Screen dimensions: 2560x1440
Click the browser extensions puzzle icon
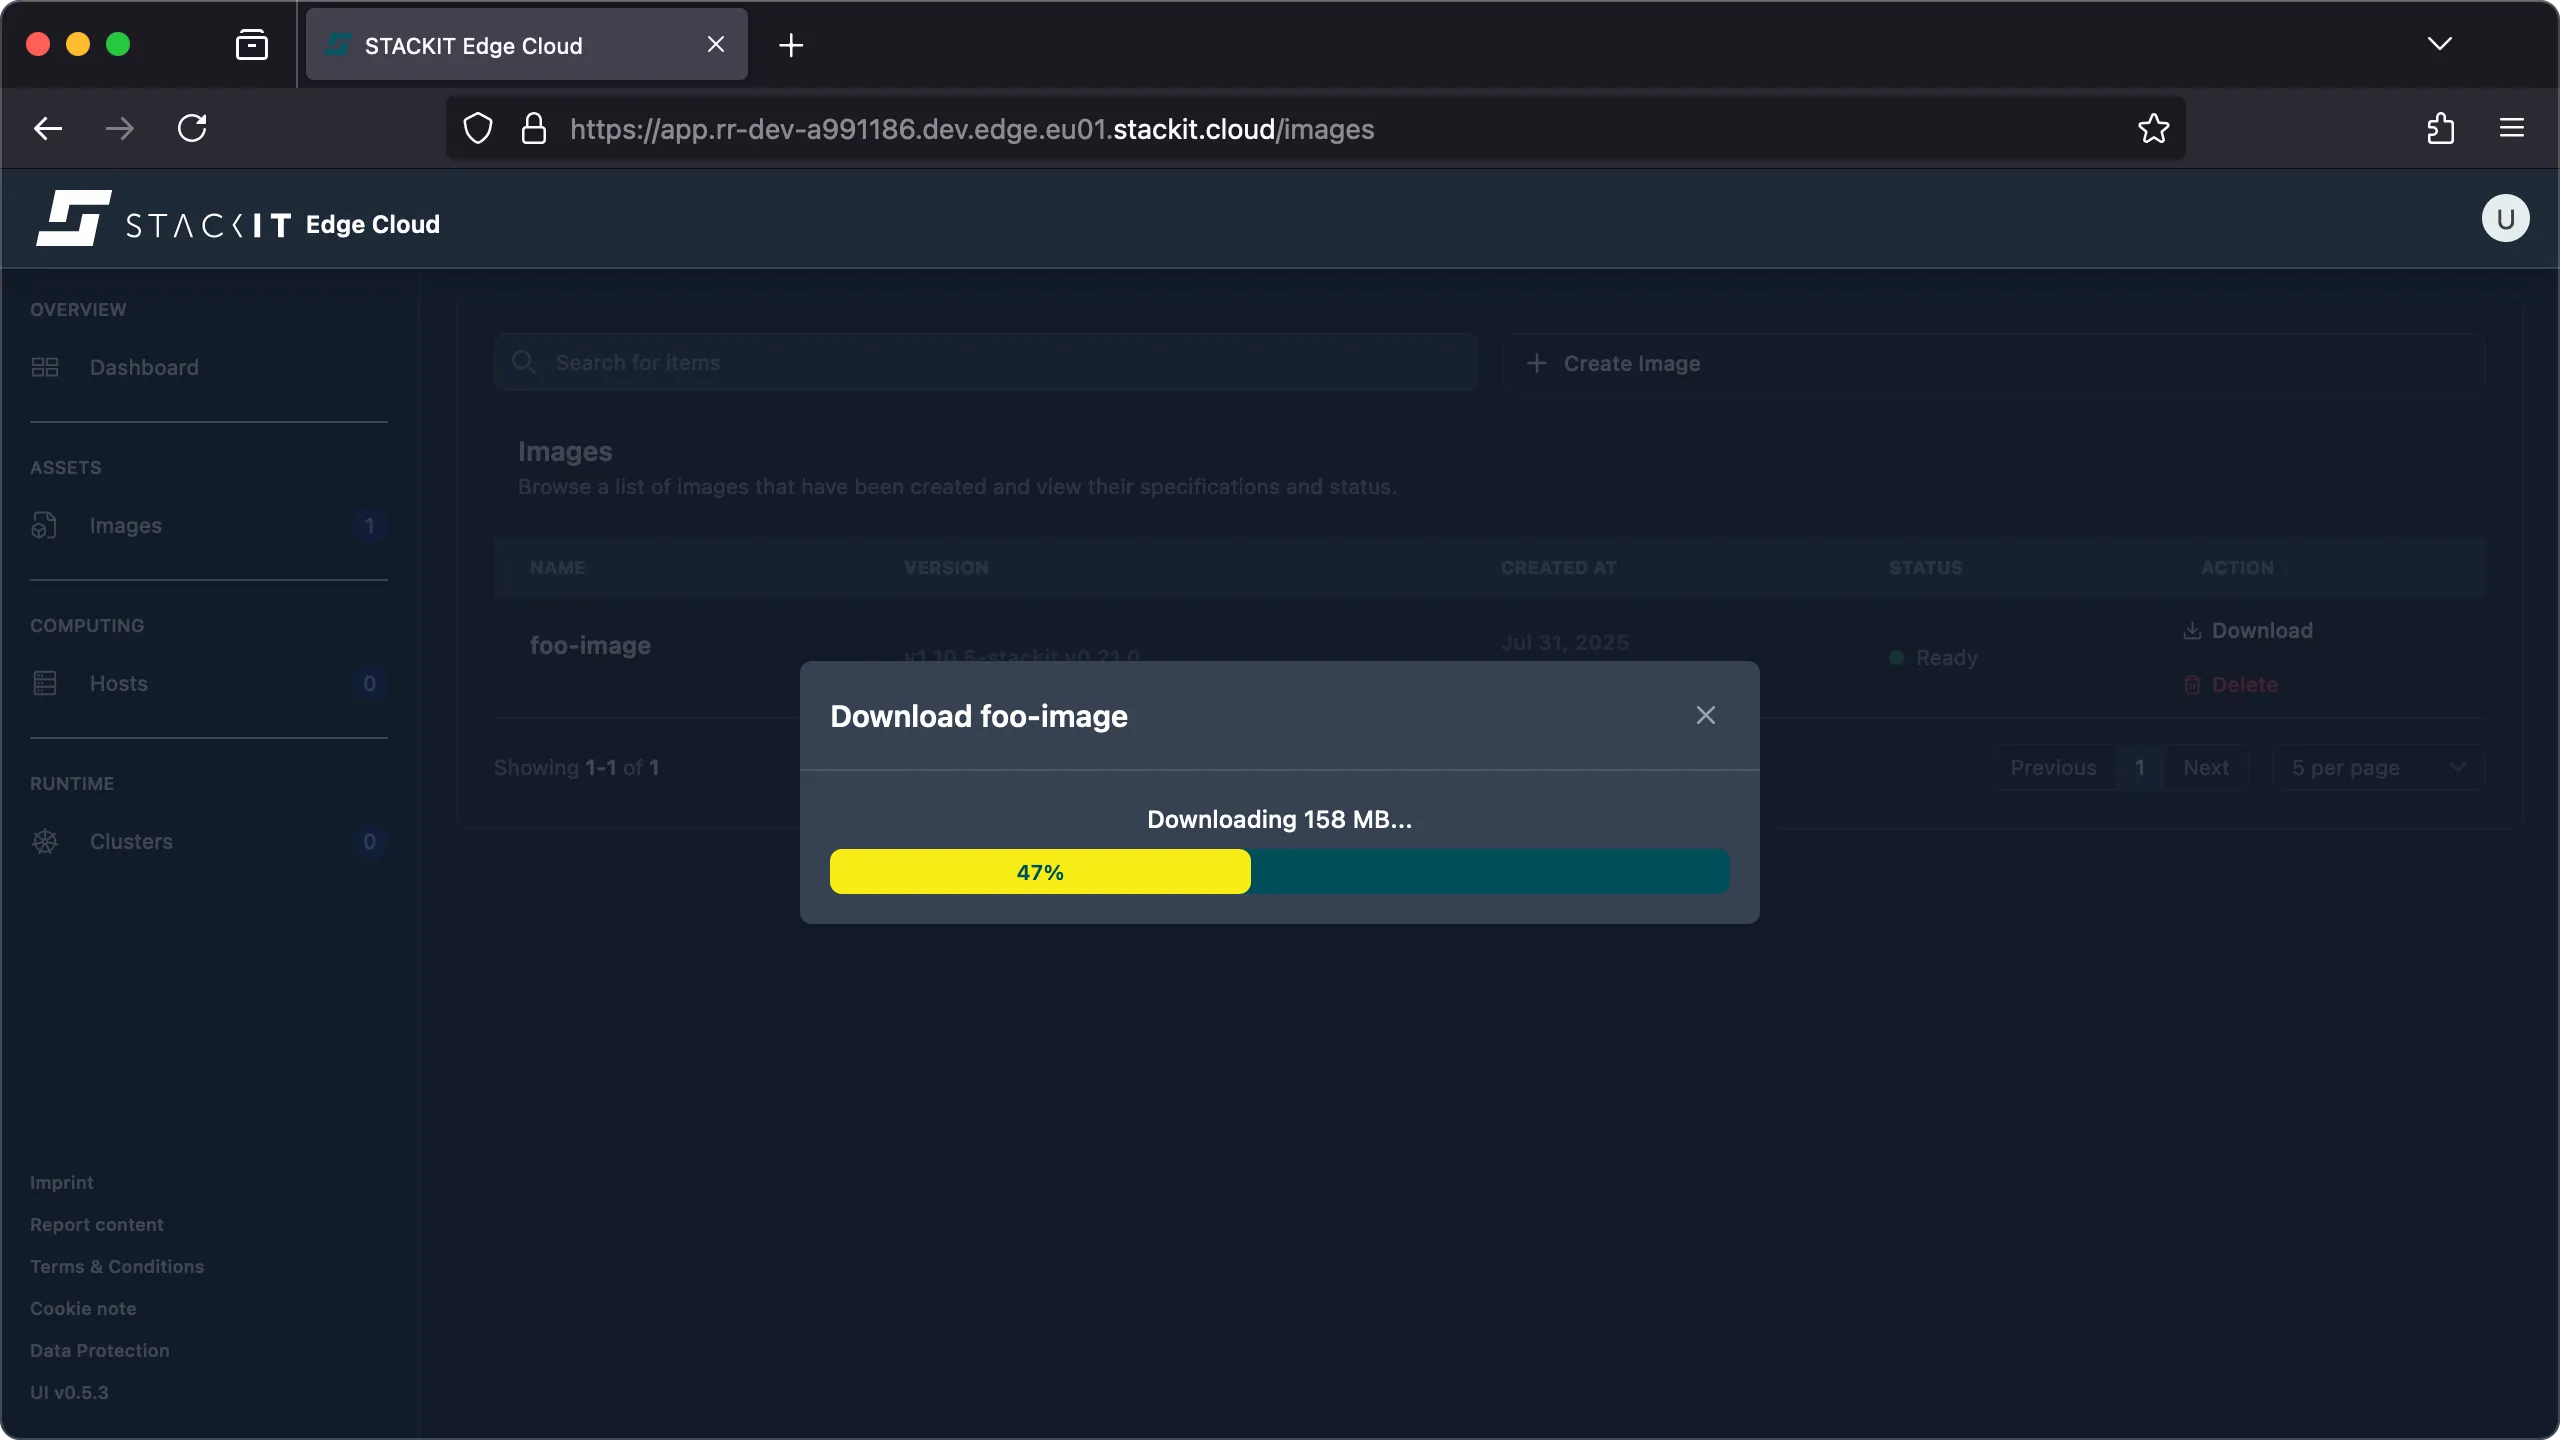tap(2440, 128)
